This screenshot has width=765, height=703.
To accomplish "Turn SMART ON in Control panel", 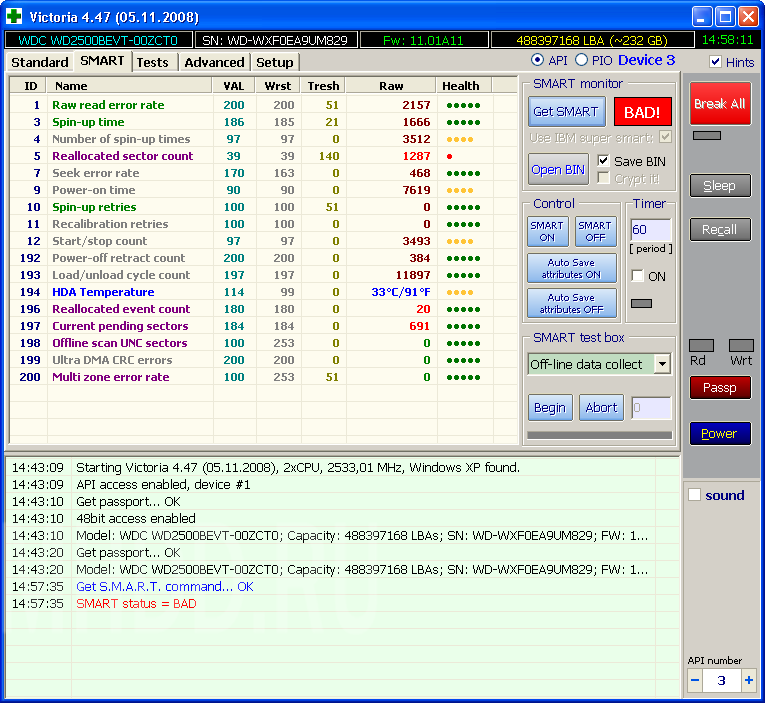I will [x=547, y=231].
